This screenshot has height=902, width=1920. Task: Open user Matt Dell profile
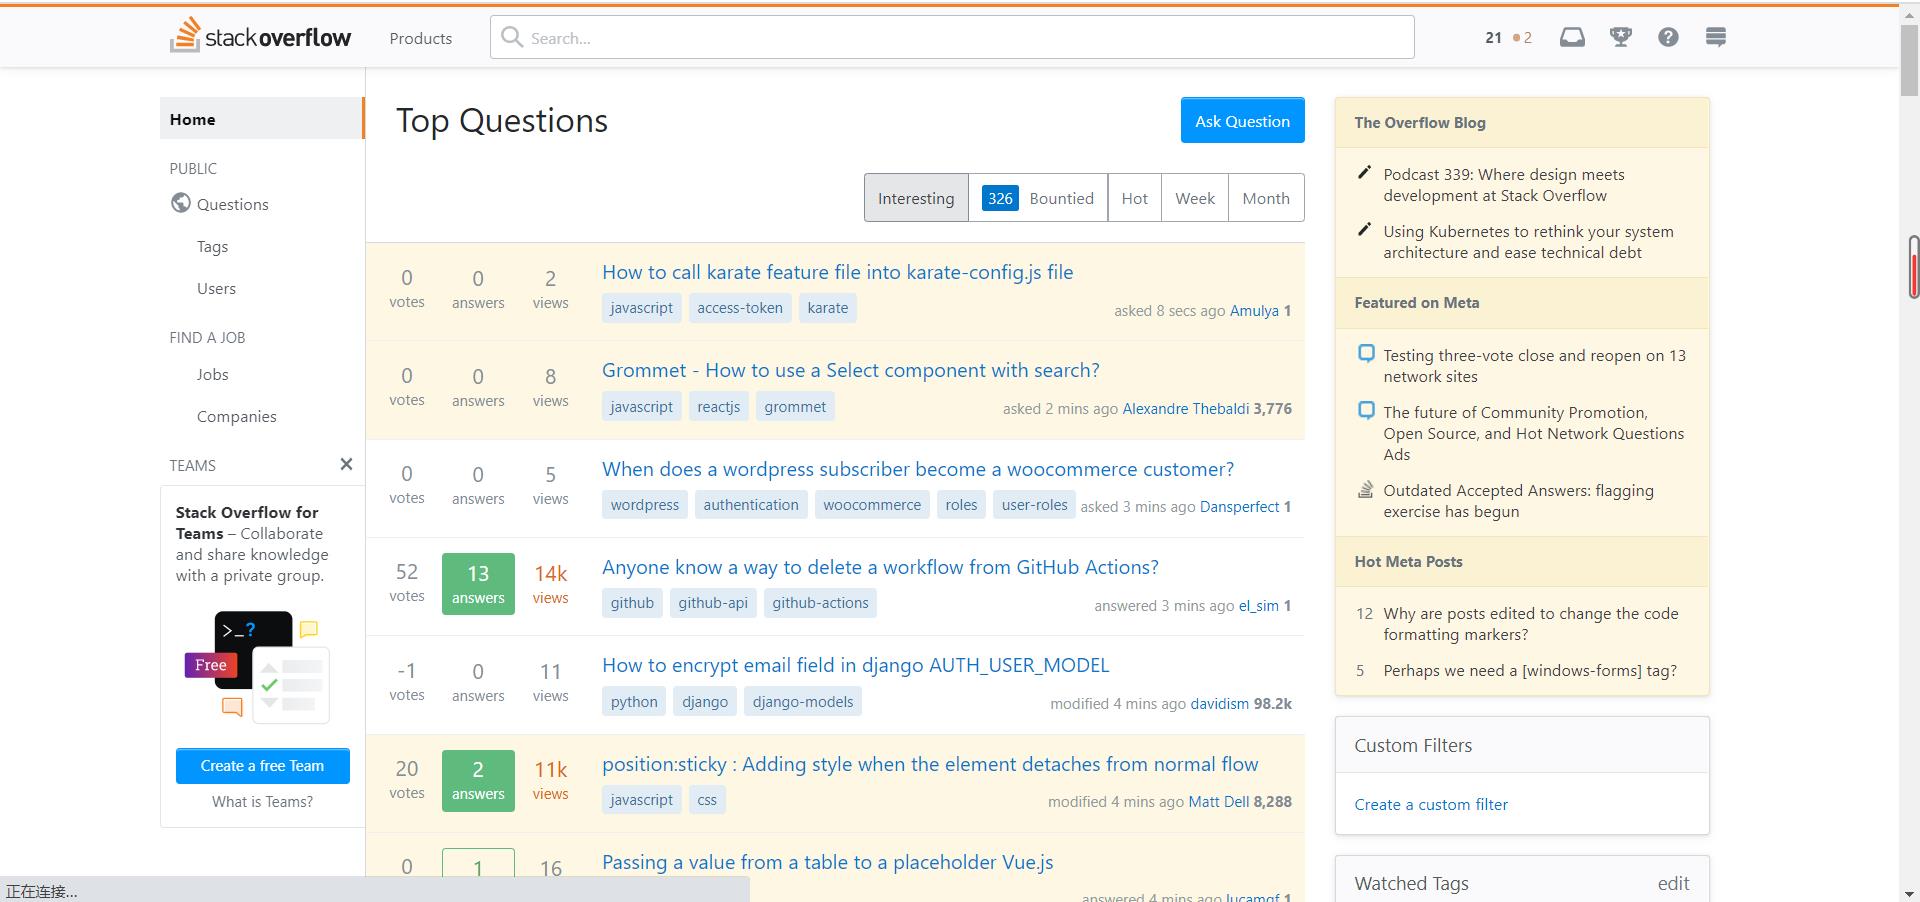[x=1218, y=801]
